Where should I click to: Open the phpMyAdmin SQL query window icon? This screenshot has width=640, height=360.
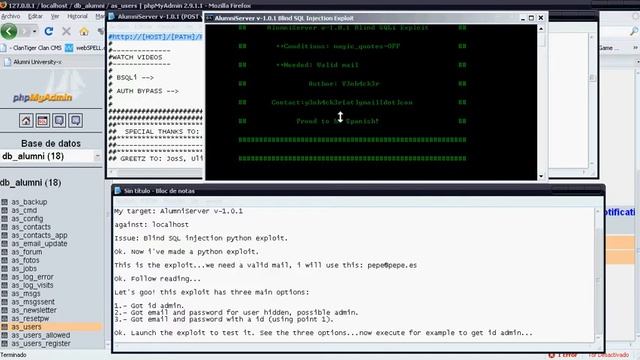[42, 120]
